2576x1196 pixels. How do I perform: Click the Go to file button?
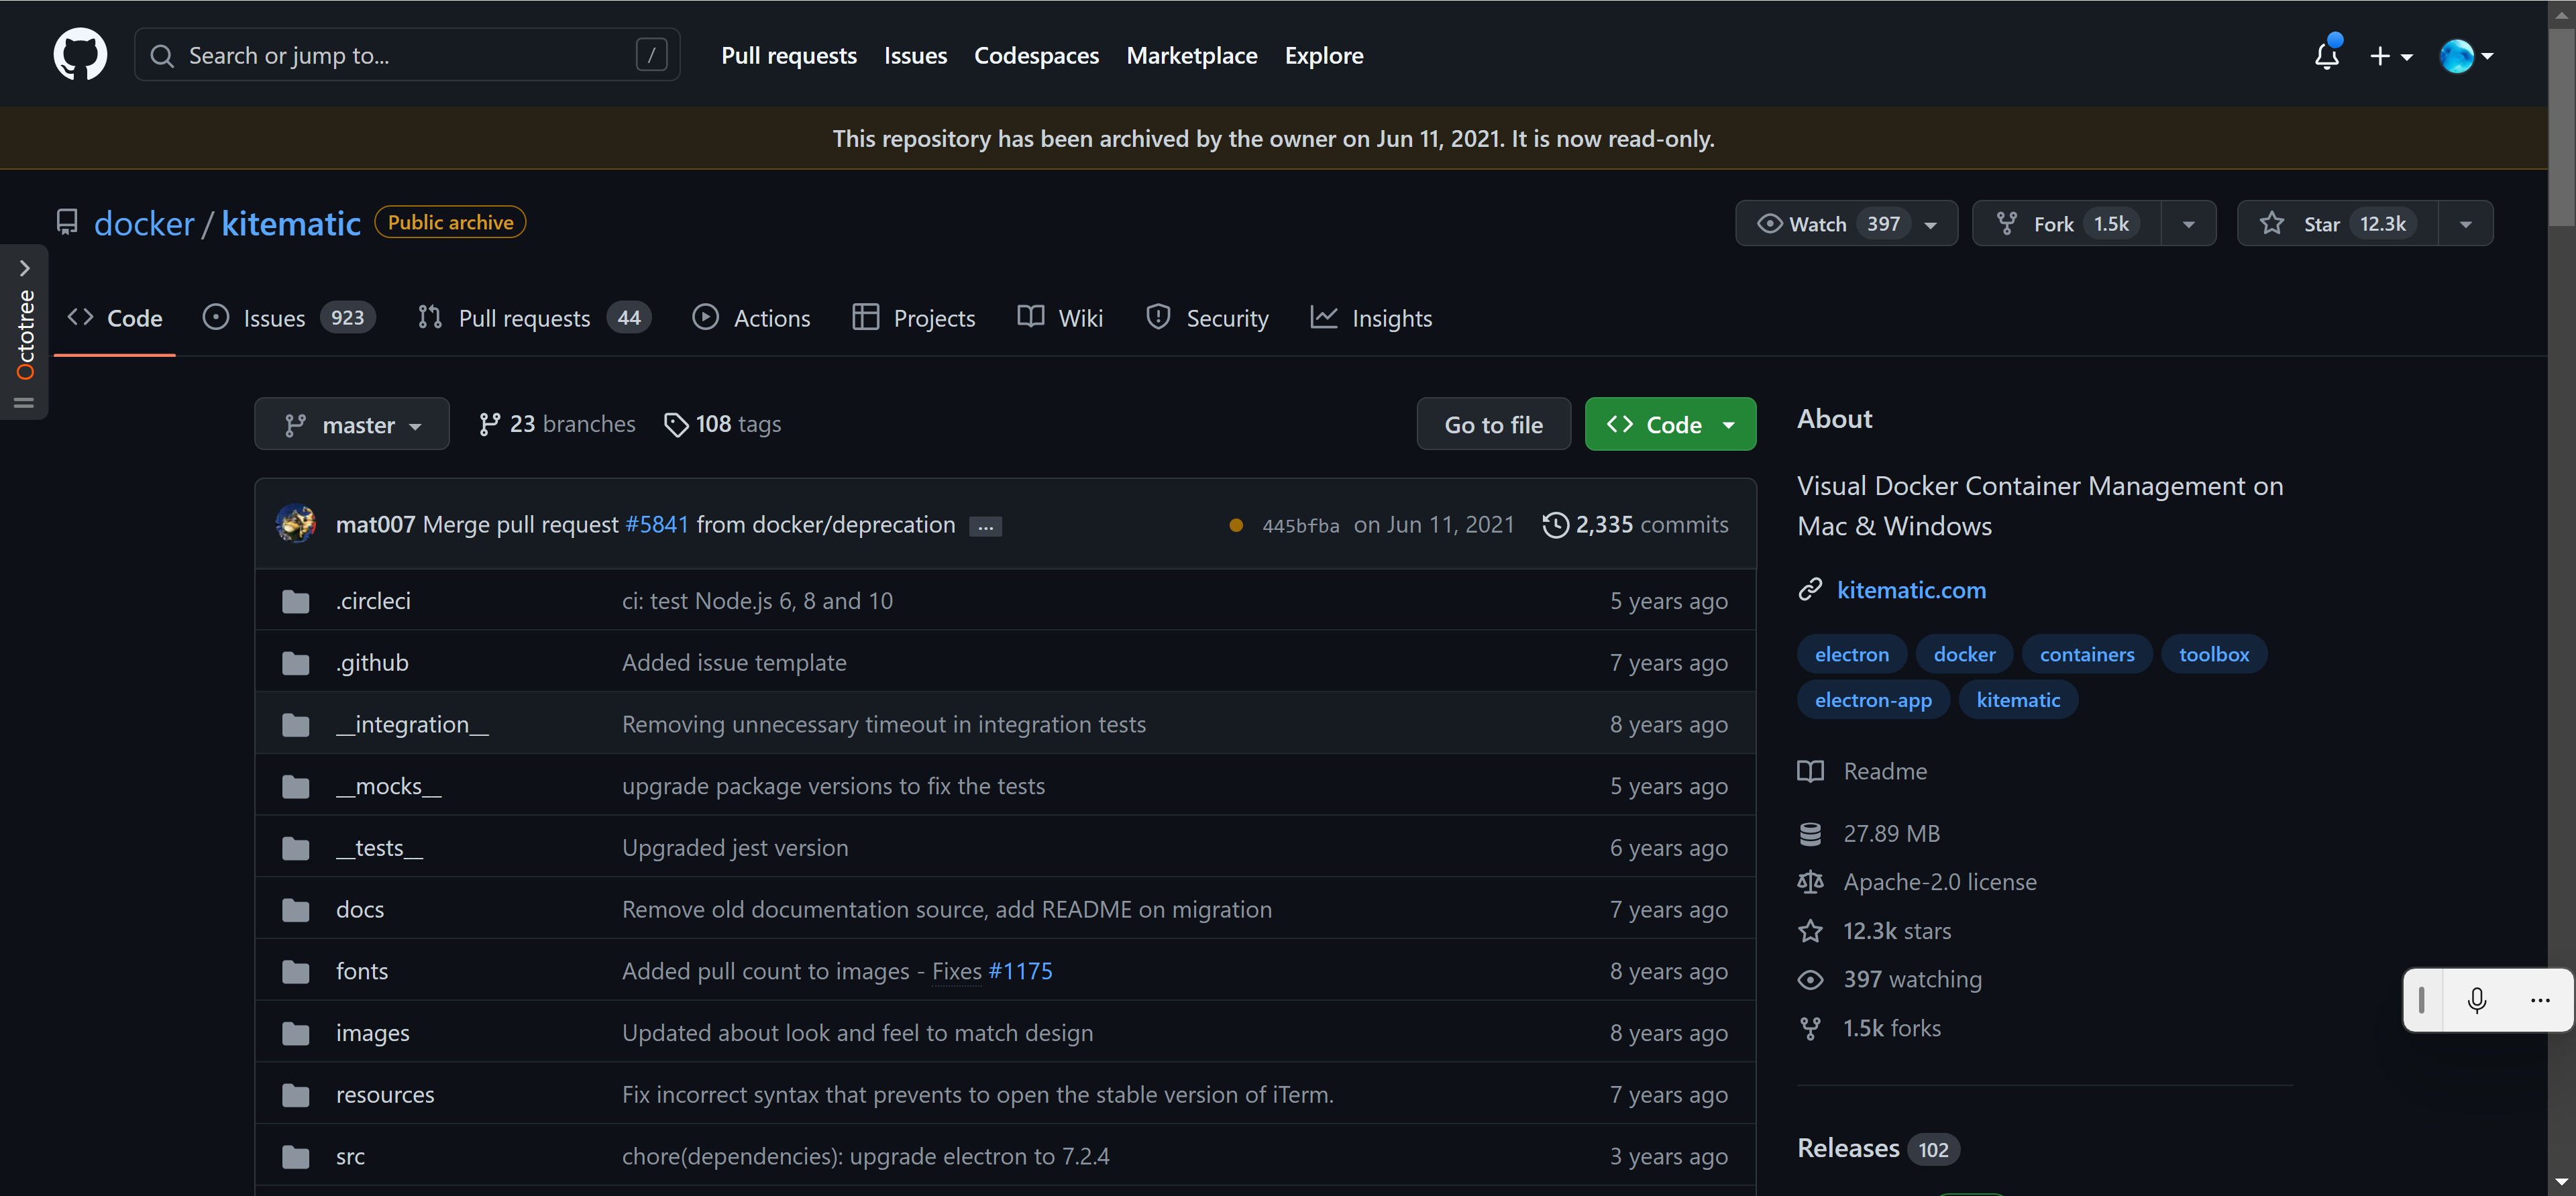click(x=1493, y=424)
